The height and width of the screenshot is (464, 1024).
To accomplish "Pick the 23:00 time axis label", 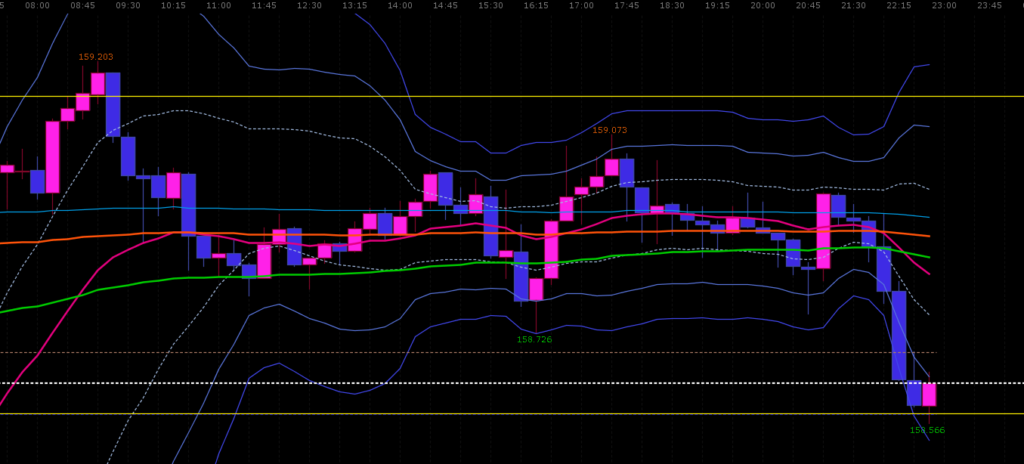I will point(944,5).
